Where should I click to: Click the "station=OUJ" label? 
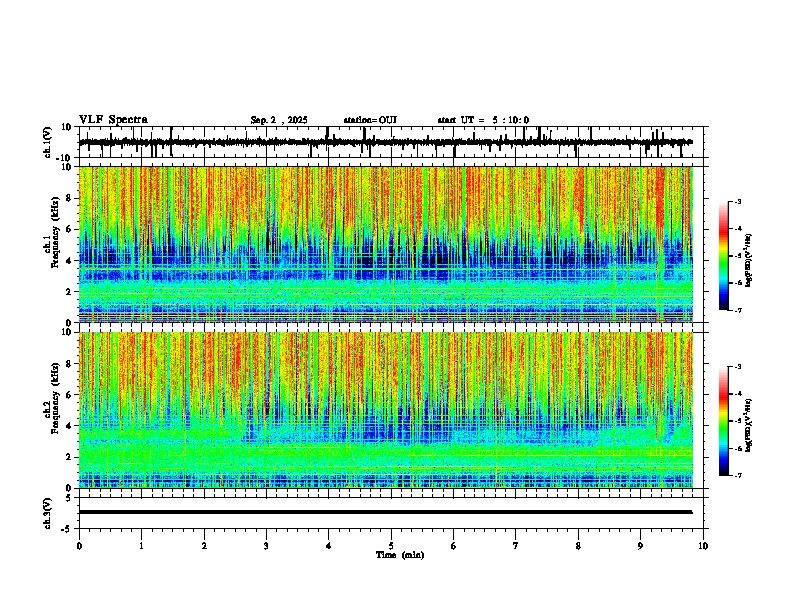click(x=370, y=120)
